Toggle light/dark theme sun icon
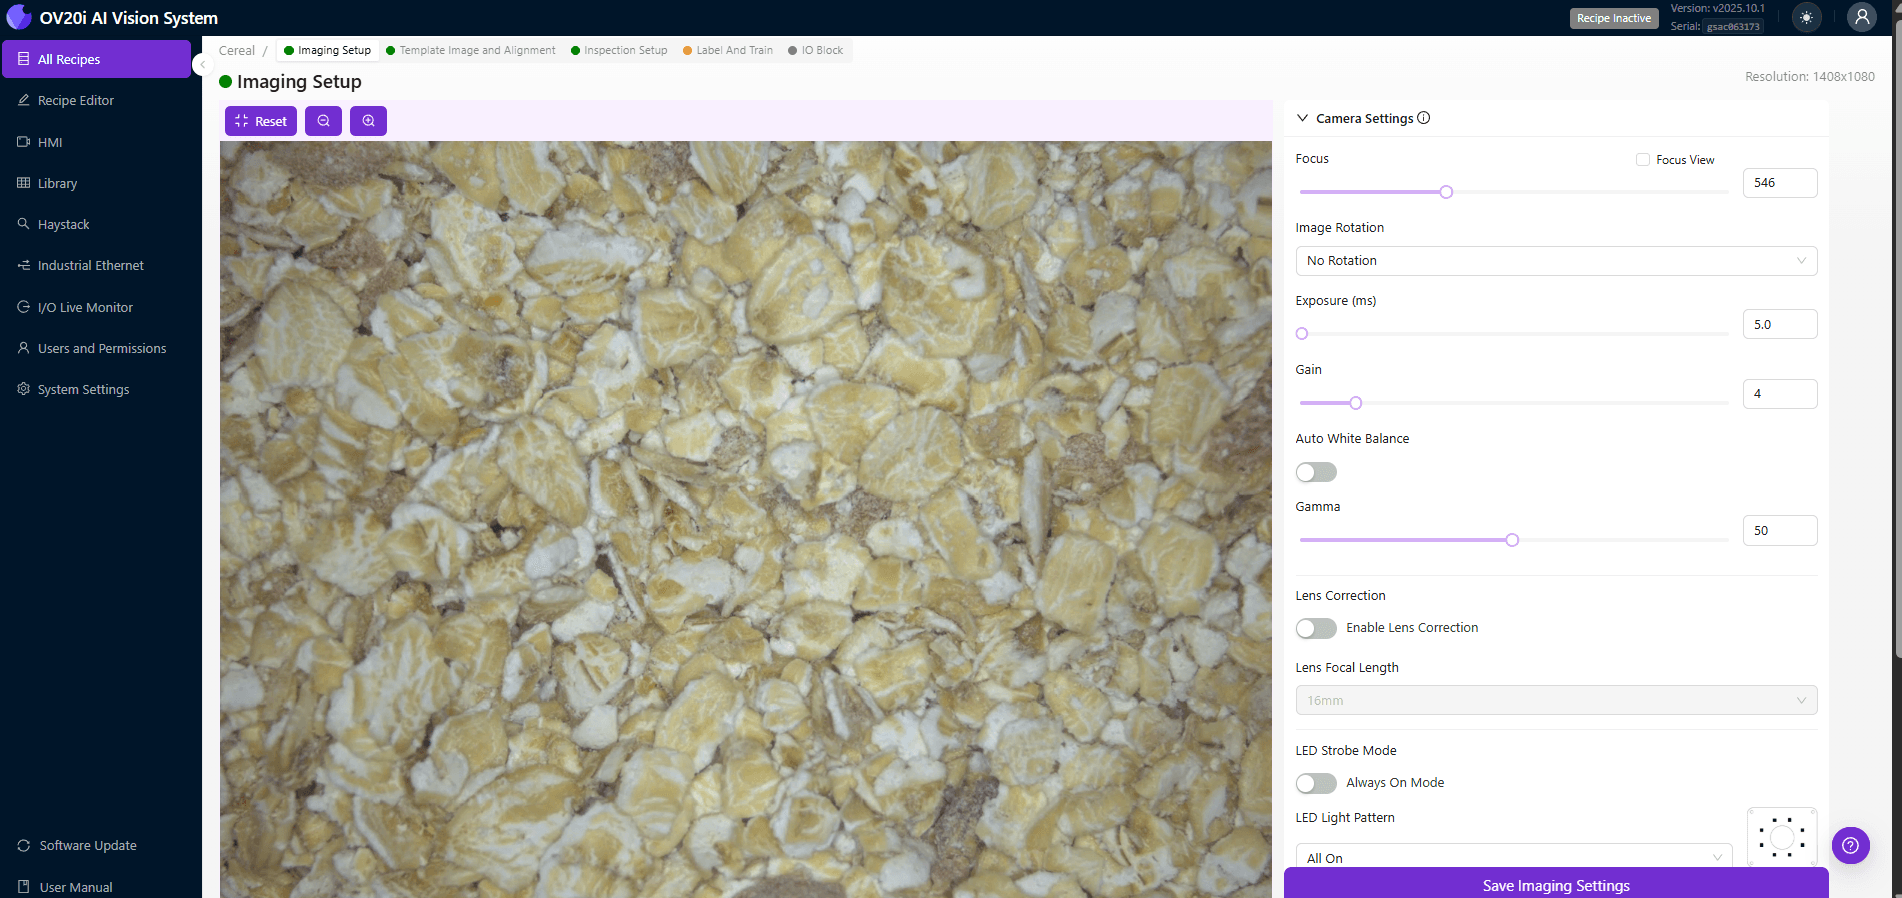Viewport: 1902px width, 898px height. (x=1806, y=18)
